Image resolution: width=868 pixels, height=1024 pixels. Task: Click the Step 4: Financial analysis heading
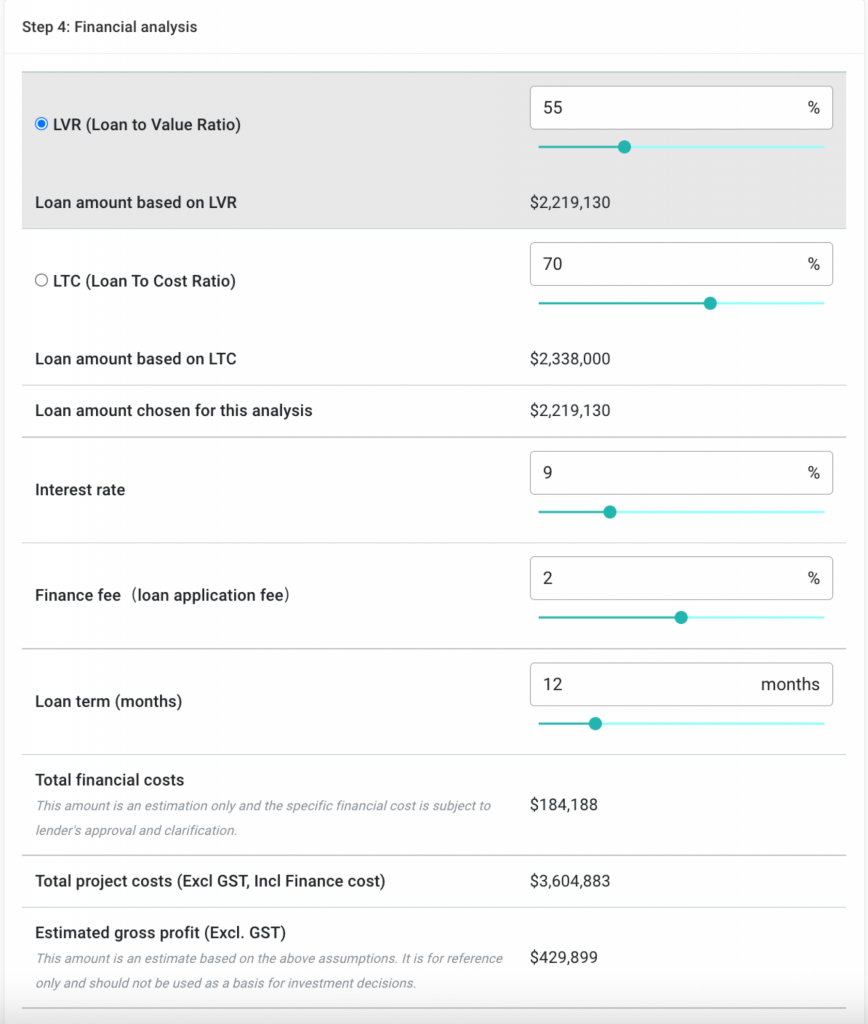coord(110,27)
